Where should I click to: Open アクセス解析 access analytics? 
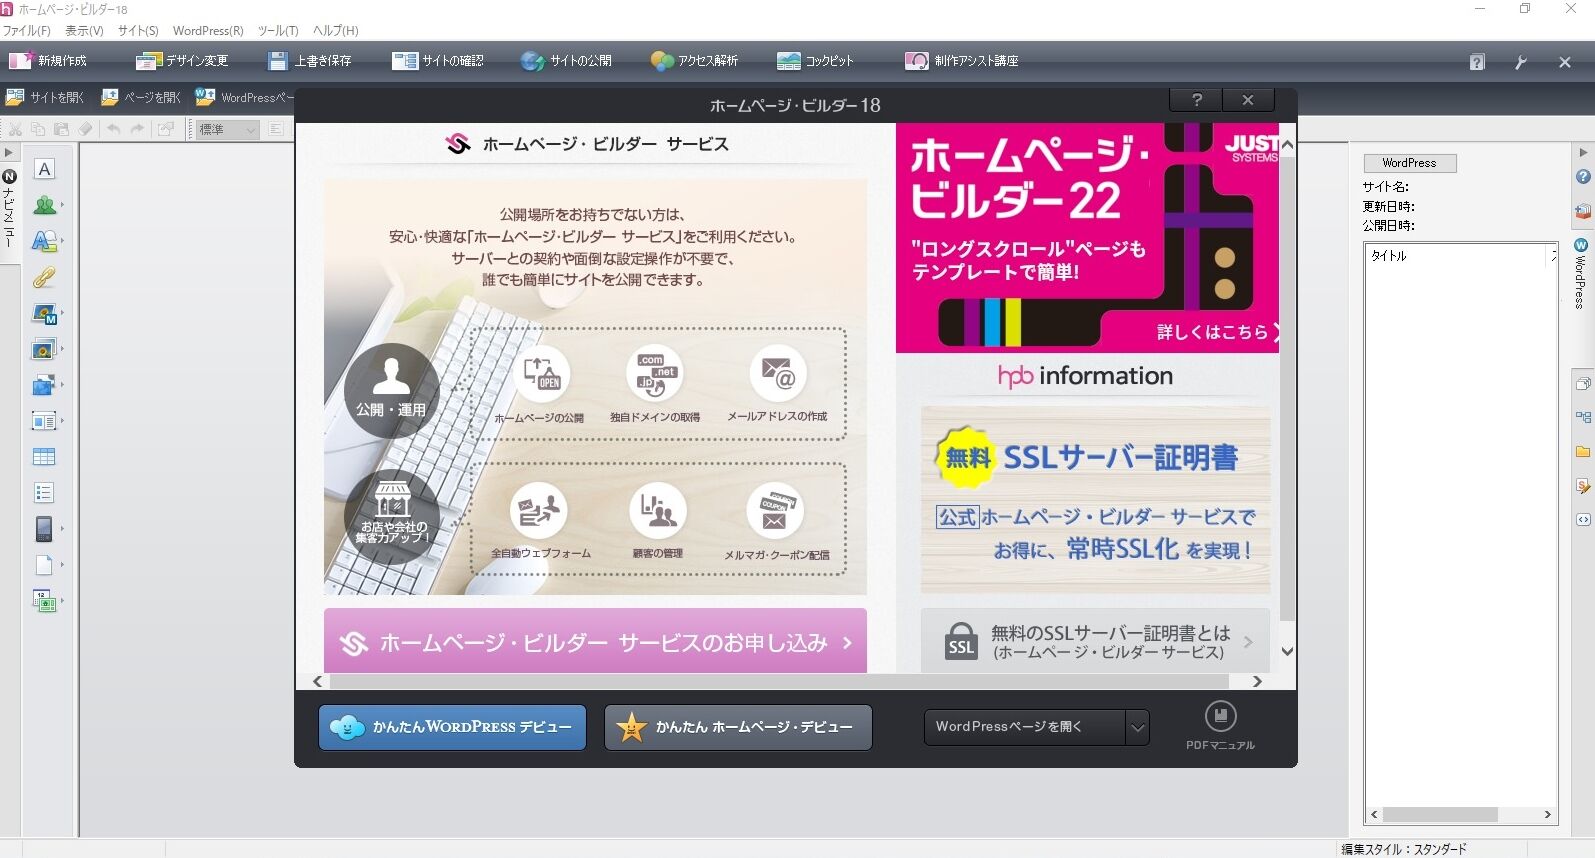(x=694, y=61)
